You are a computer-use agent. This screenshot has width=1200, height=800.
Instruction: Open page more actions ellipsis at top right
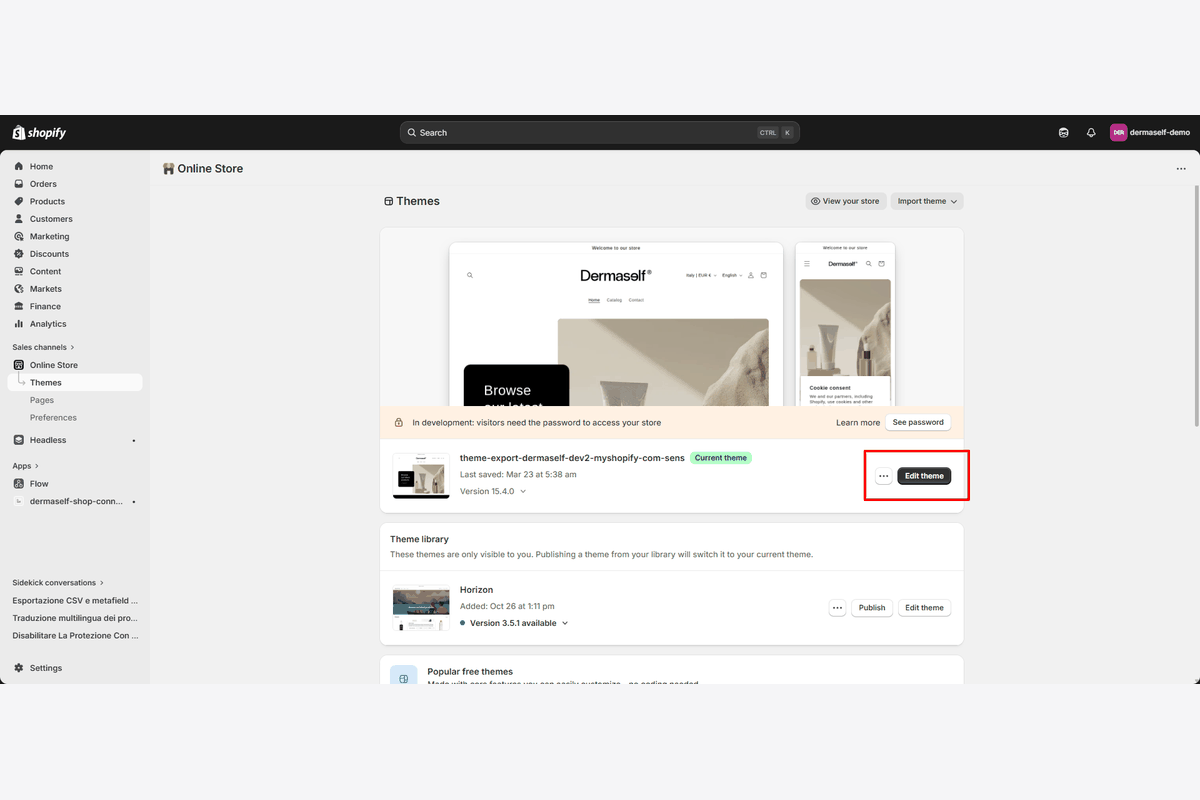(1181, 169)
